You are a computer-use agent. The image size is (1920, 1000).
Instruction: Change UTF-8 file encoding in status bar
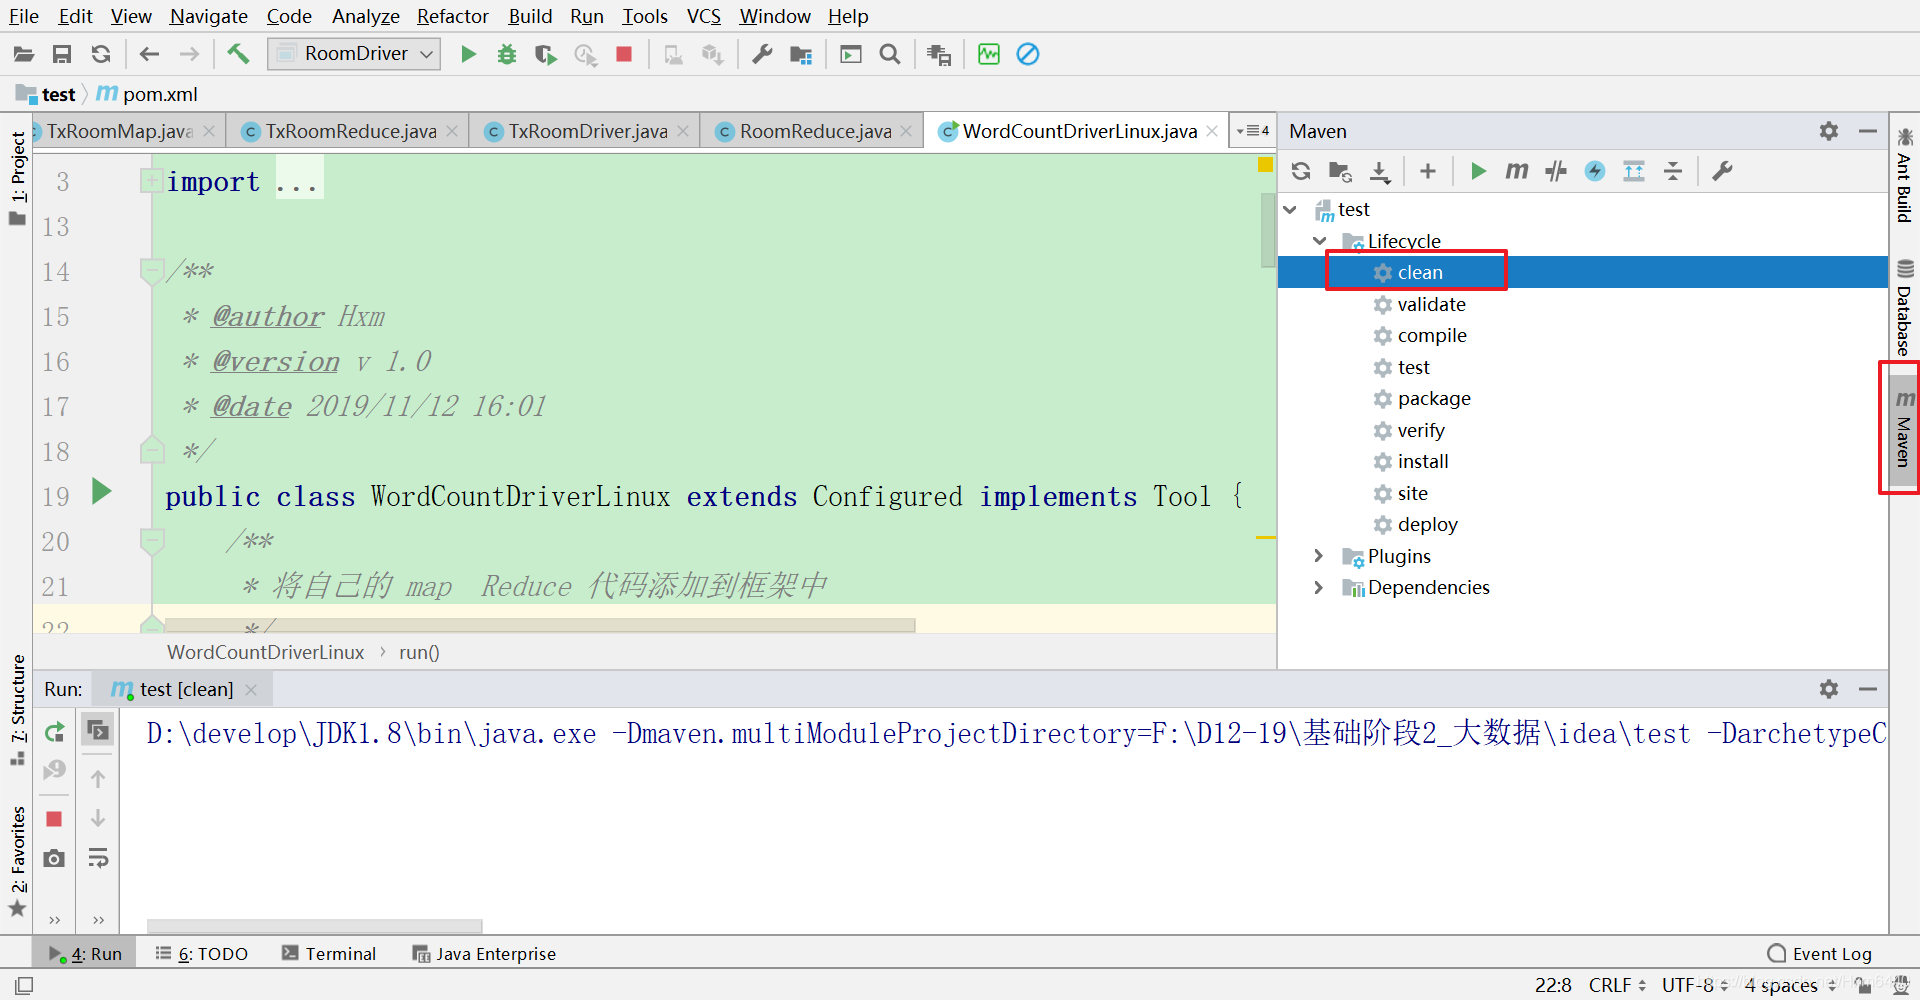1695,985
